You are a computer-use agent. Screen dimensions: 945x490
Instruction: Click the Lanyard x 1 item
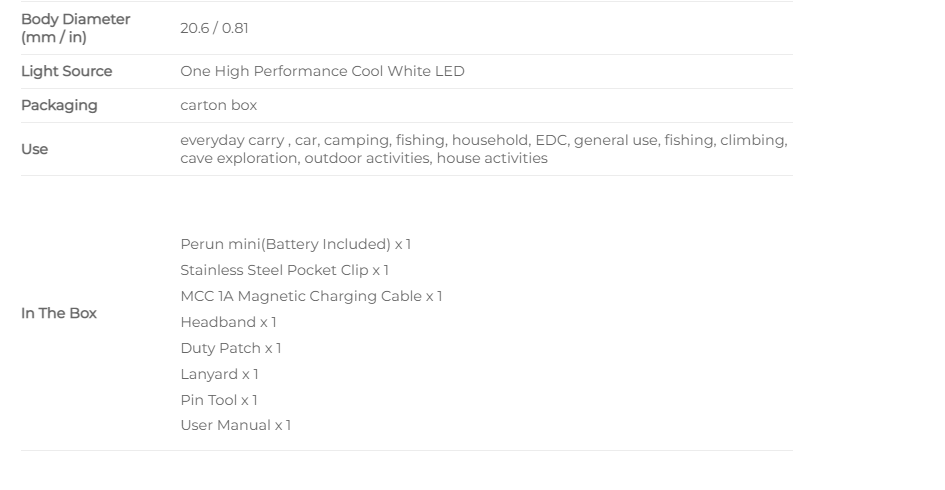pos(219,374)
